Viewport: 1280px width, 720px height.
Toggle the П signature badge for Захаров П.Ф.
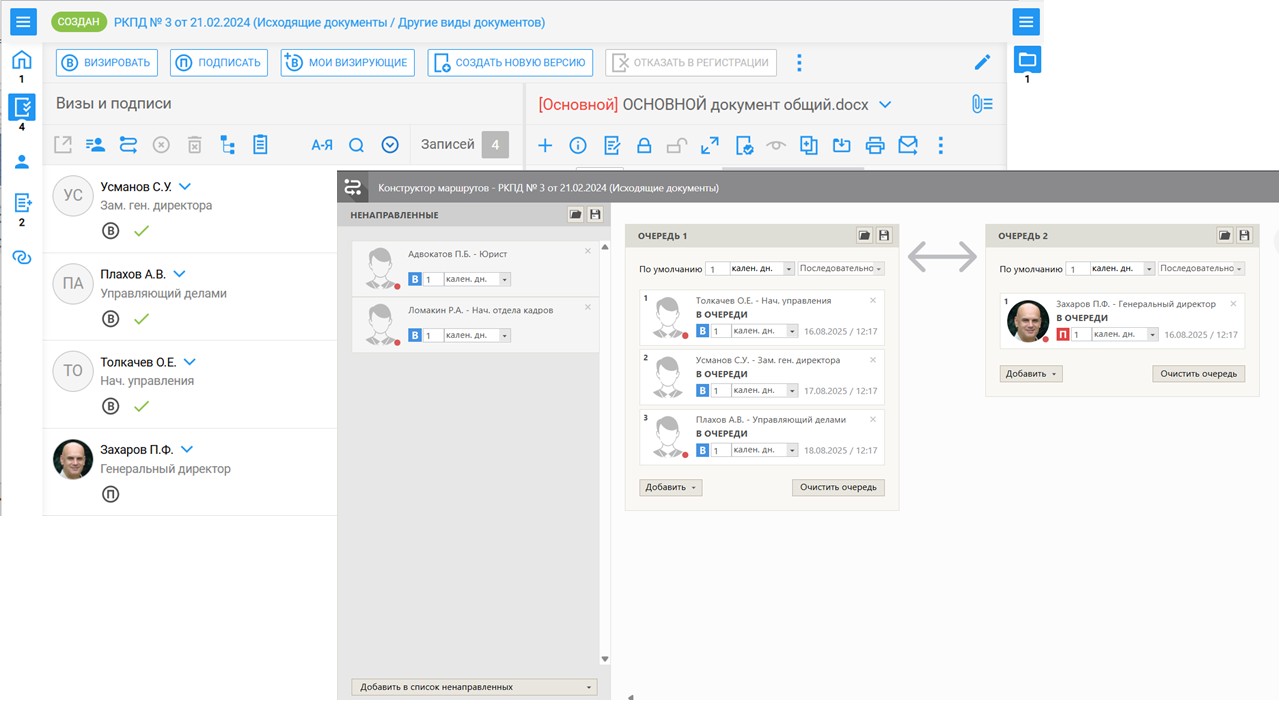pos(1063,334)
